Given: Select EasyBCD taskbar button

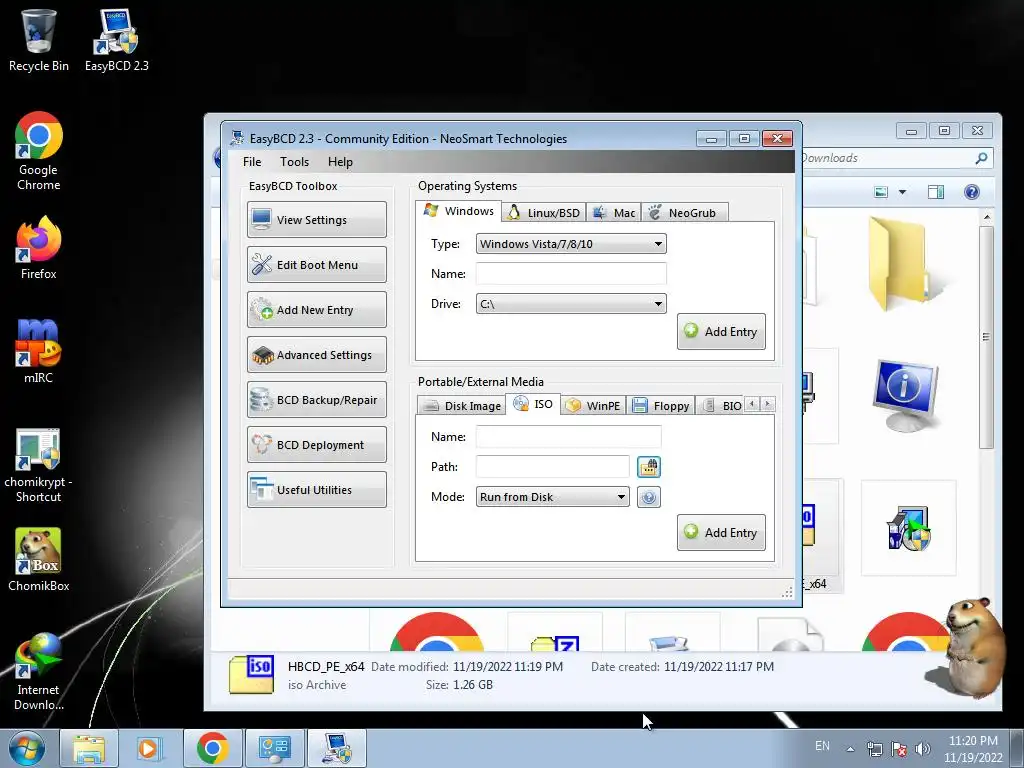Looking at the screenshot, I should coord(336,748).
